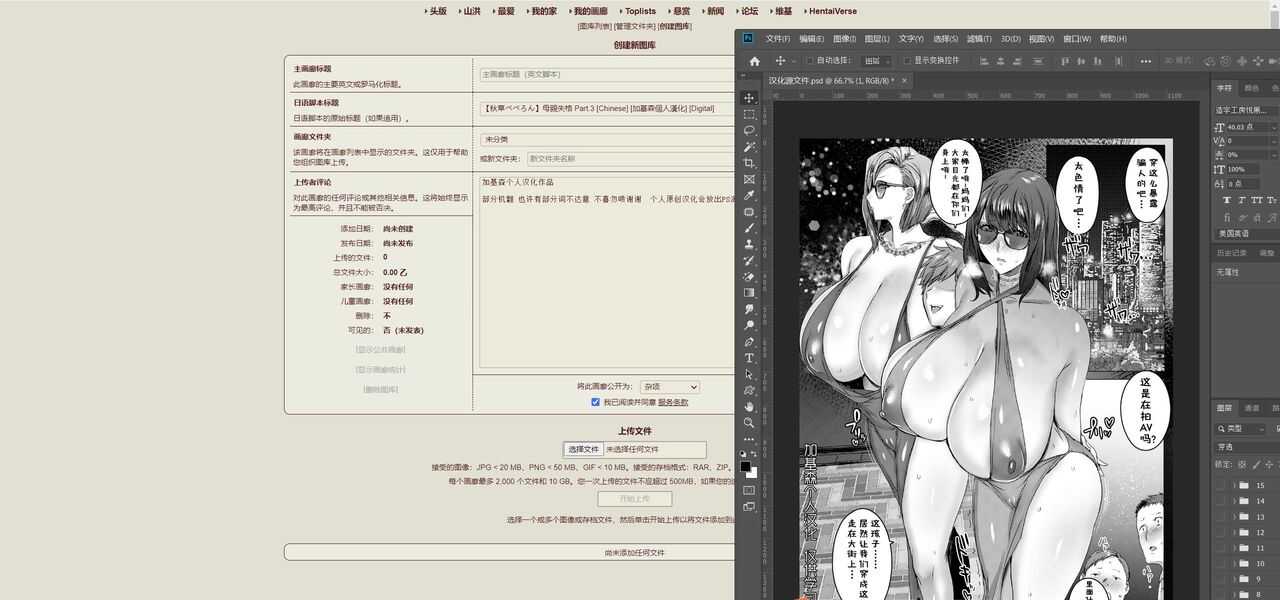The height and width of the screenshot is (600, 1280).
Task: Select the Lasso tool
Action: tap(749, 130)
